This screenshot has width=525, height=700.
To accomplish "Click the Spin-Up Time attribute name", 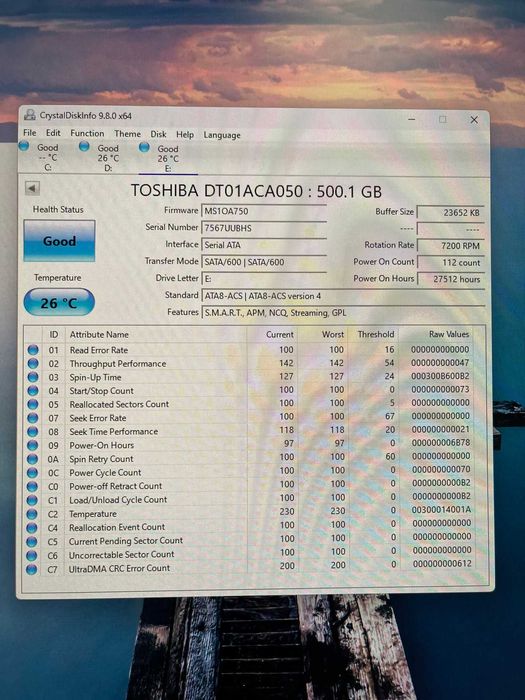I will pyautogui.click(x=95, y=377).
